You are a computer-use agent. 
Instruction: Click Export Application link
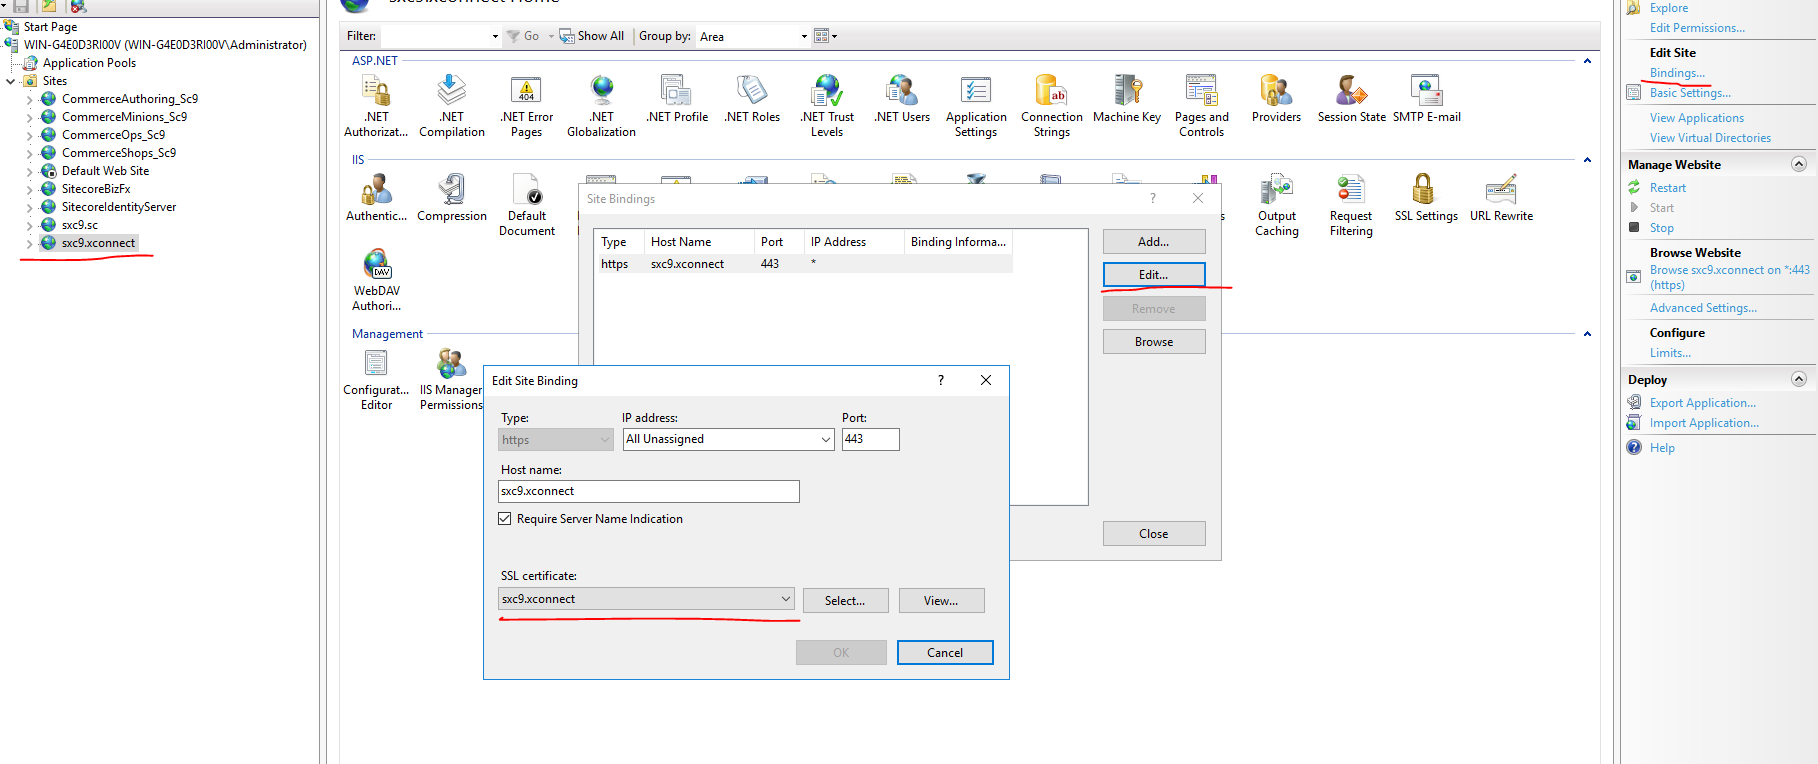click(1702, 403)
